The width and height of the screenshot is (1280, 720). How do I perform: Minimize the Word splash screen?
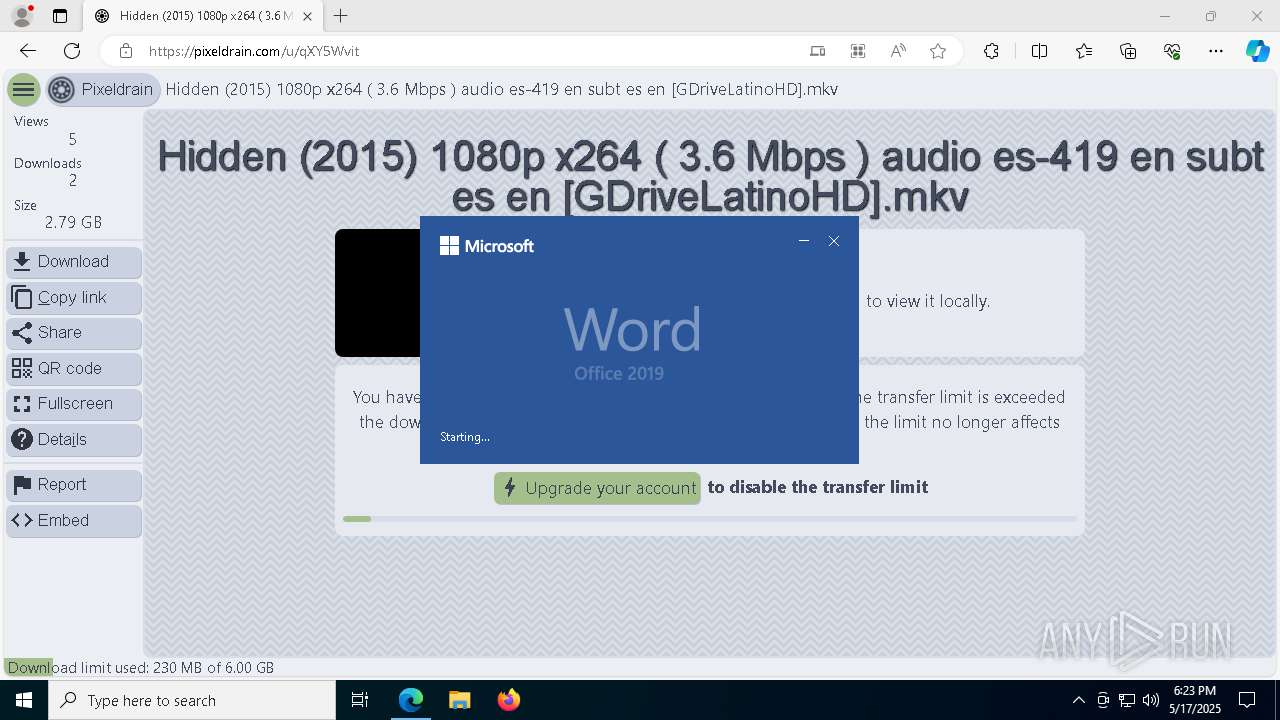point(804,241)
